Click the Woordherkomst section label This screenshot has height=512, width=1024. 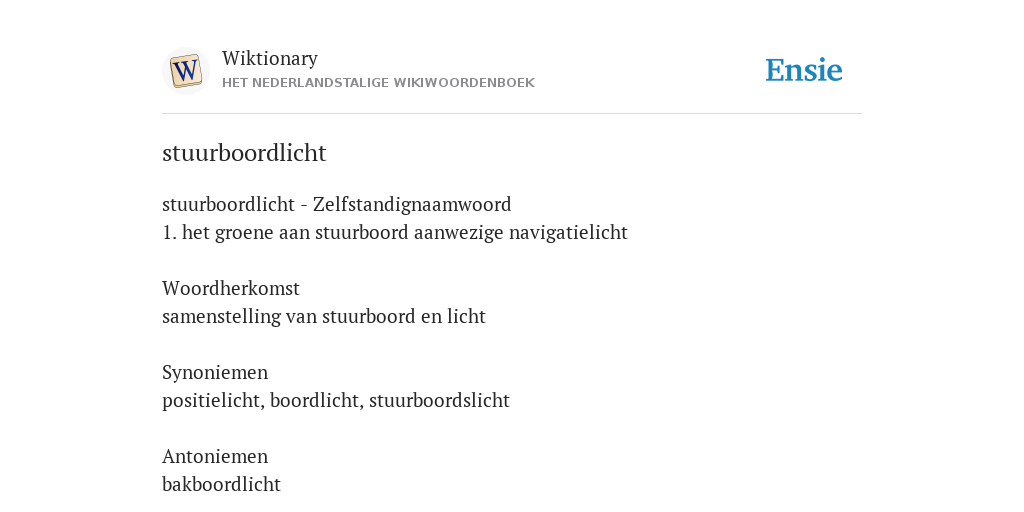pos(231,288)
